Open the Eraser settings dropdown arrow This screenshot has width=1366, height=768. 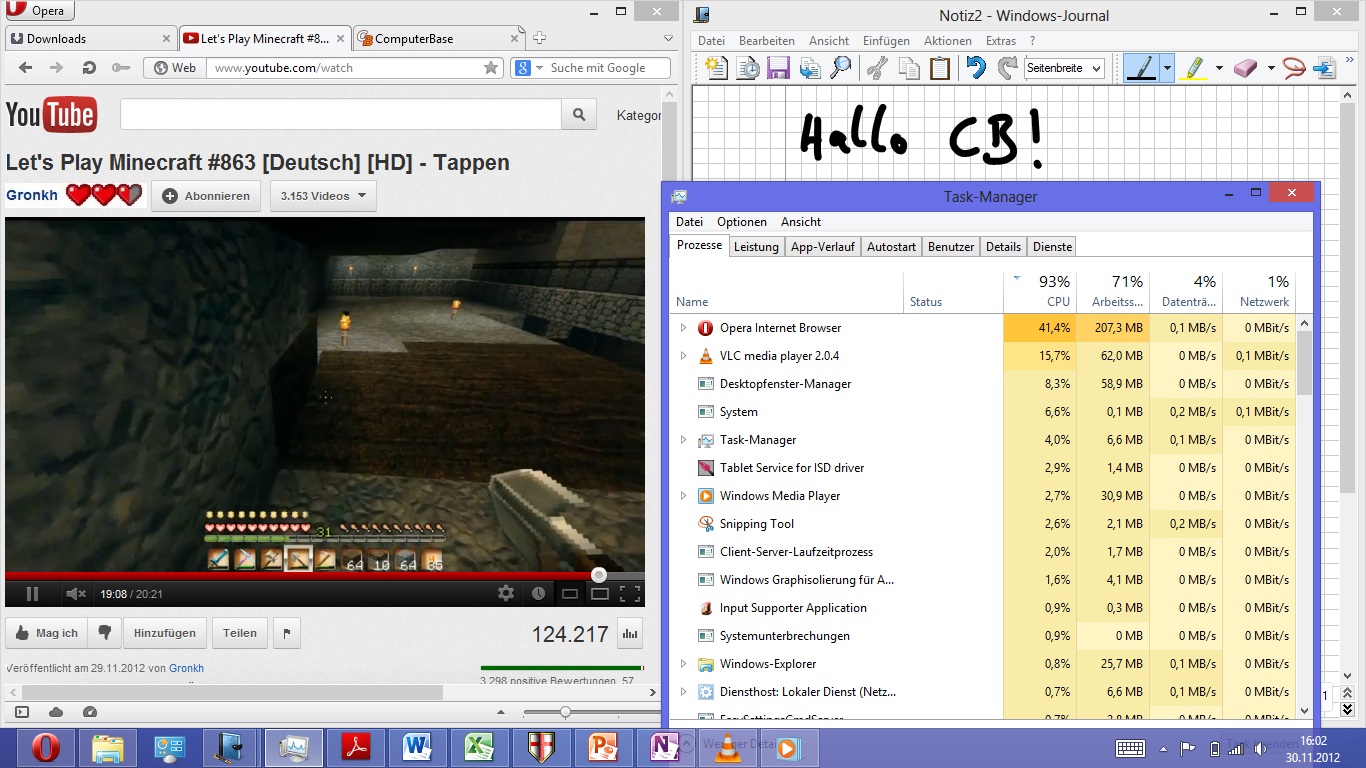(1270, 68)
